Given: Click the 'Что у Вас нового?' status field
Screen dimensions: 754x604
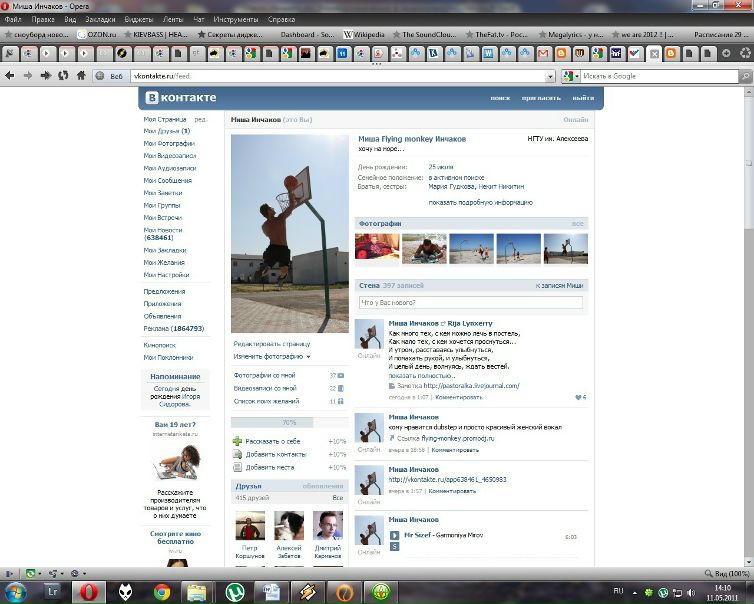Looking at the screenshot, I should (x=470, y=302).
